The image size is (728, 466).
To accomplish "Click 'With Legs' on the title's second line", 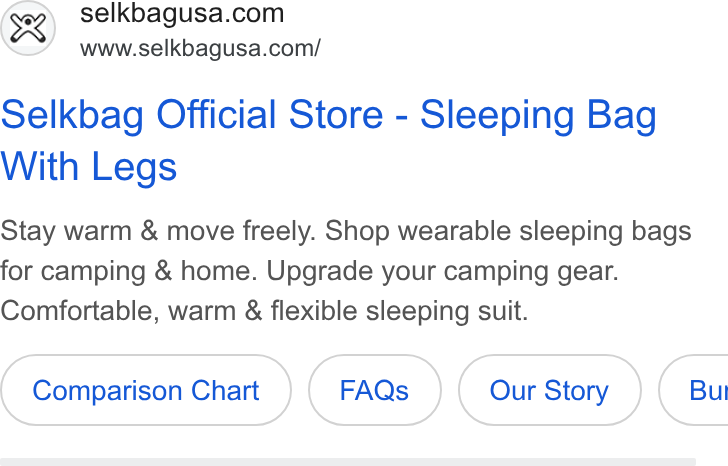I will pyautogui.click(x=89, y=167).
